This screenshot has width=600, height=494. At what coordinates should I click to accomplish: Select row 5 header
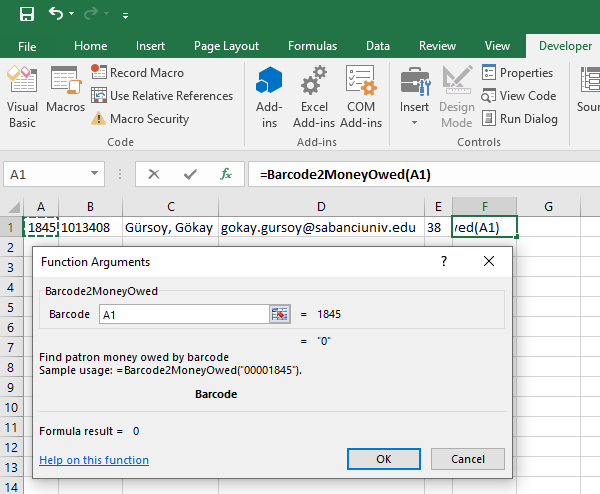point(11,307)
